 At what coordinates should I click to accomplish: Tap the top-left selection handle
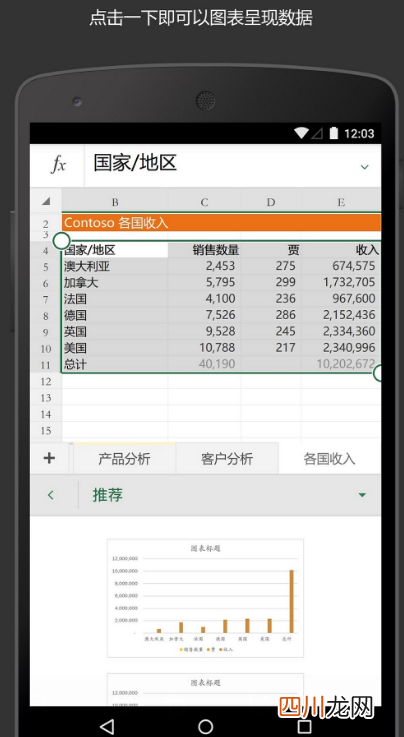click(62, 241)
